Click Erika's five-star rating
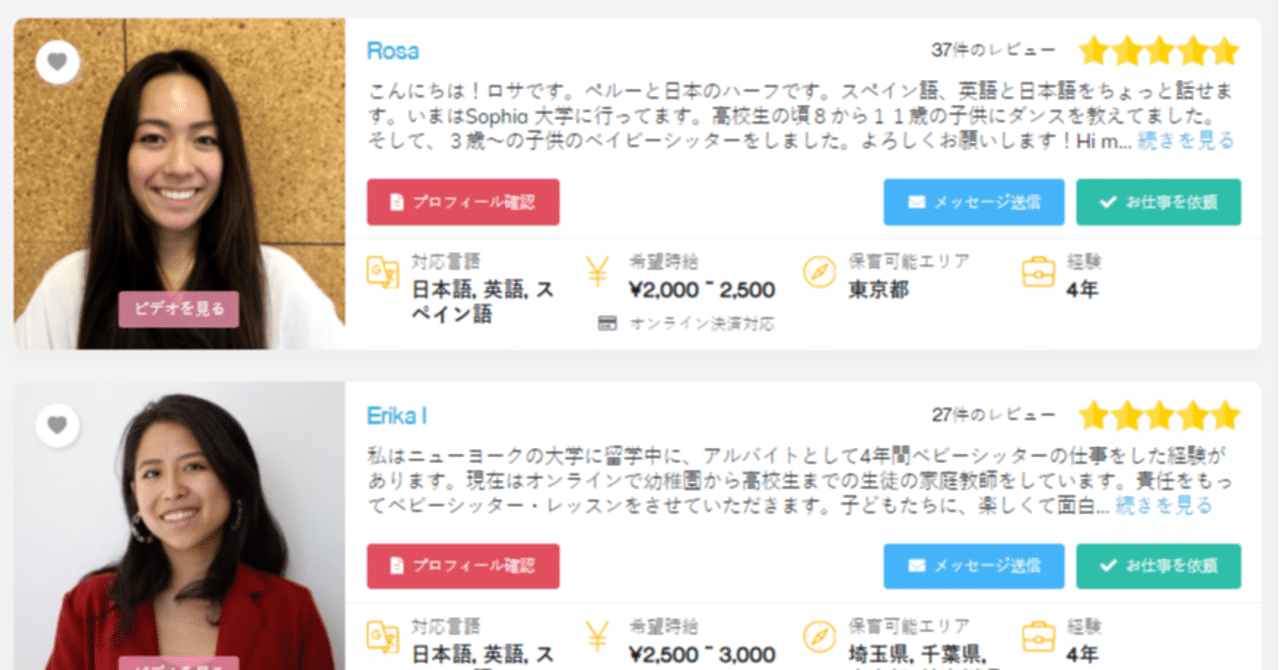 pos(1159,415)
